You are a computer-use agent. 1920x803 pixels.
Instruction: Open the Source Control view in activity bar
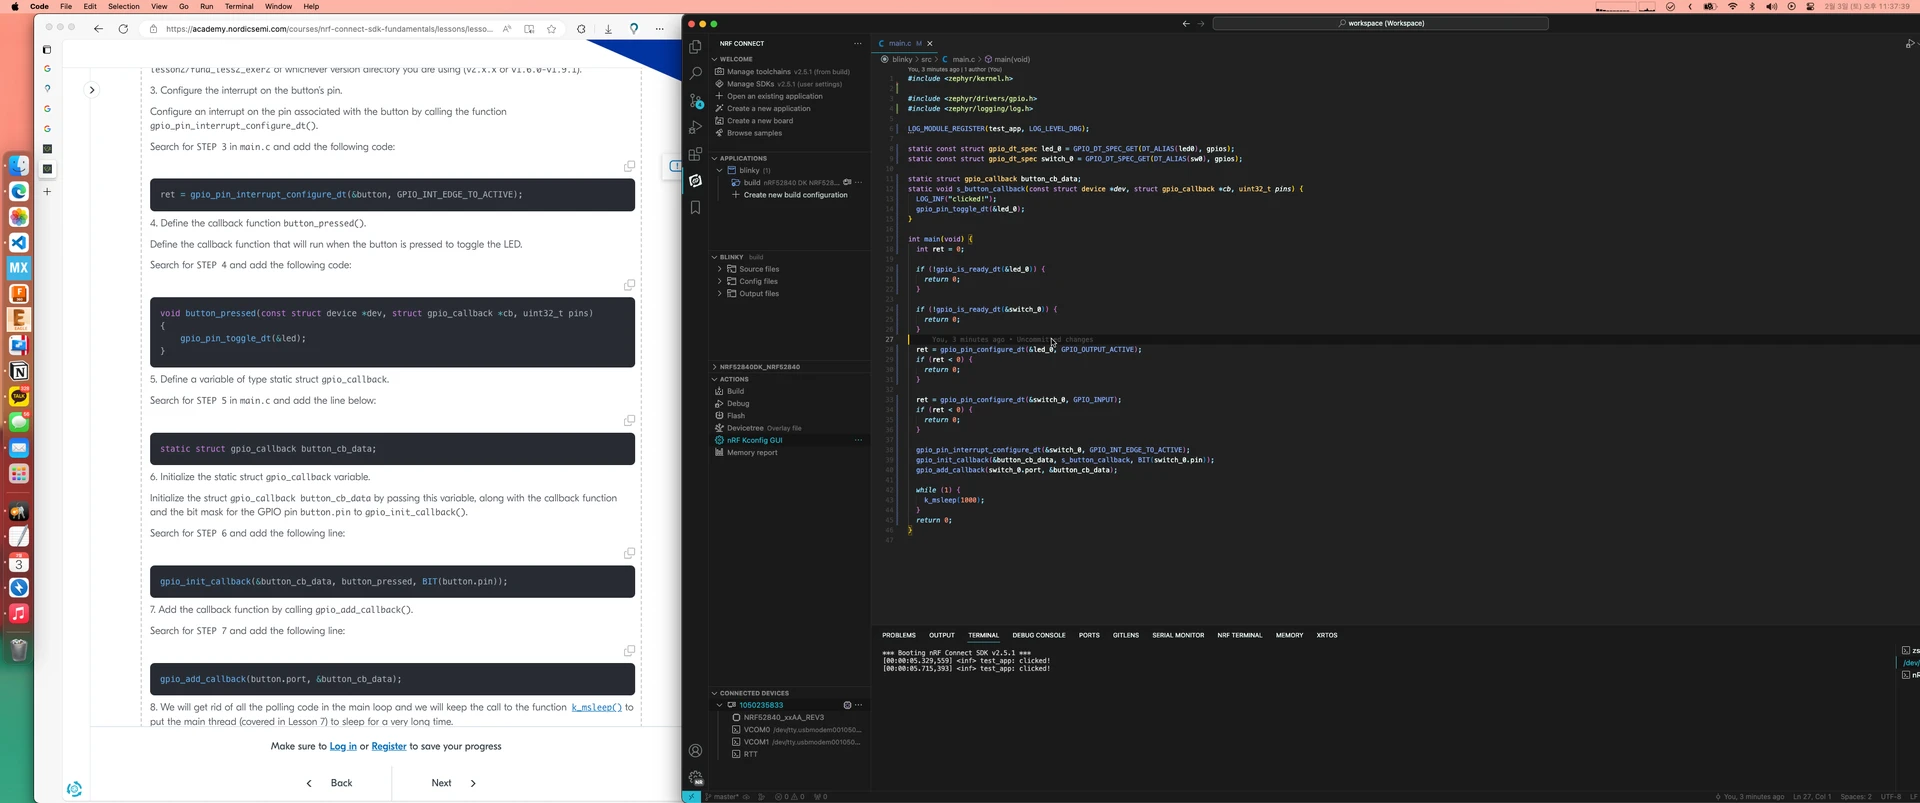point(696,101)
